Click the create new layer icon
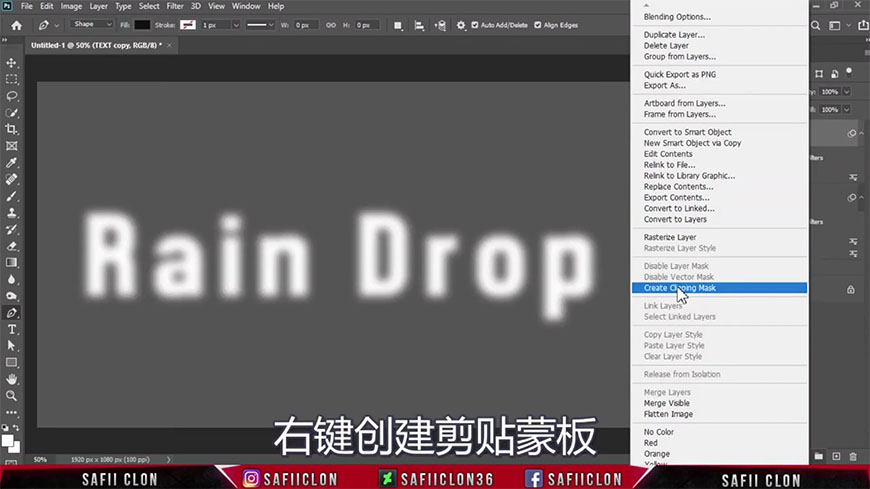870x489 pixels. point(836,456)
